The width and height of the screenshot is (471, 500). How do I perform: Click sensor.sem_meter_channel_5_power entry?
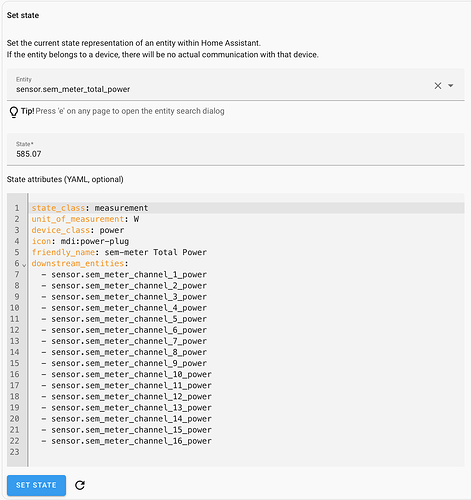pos(129,319)
